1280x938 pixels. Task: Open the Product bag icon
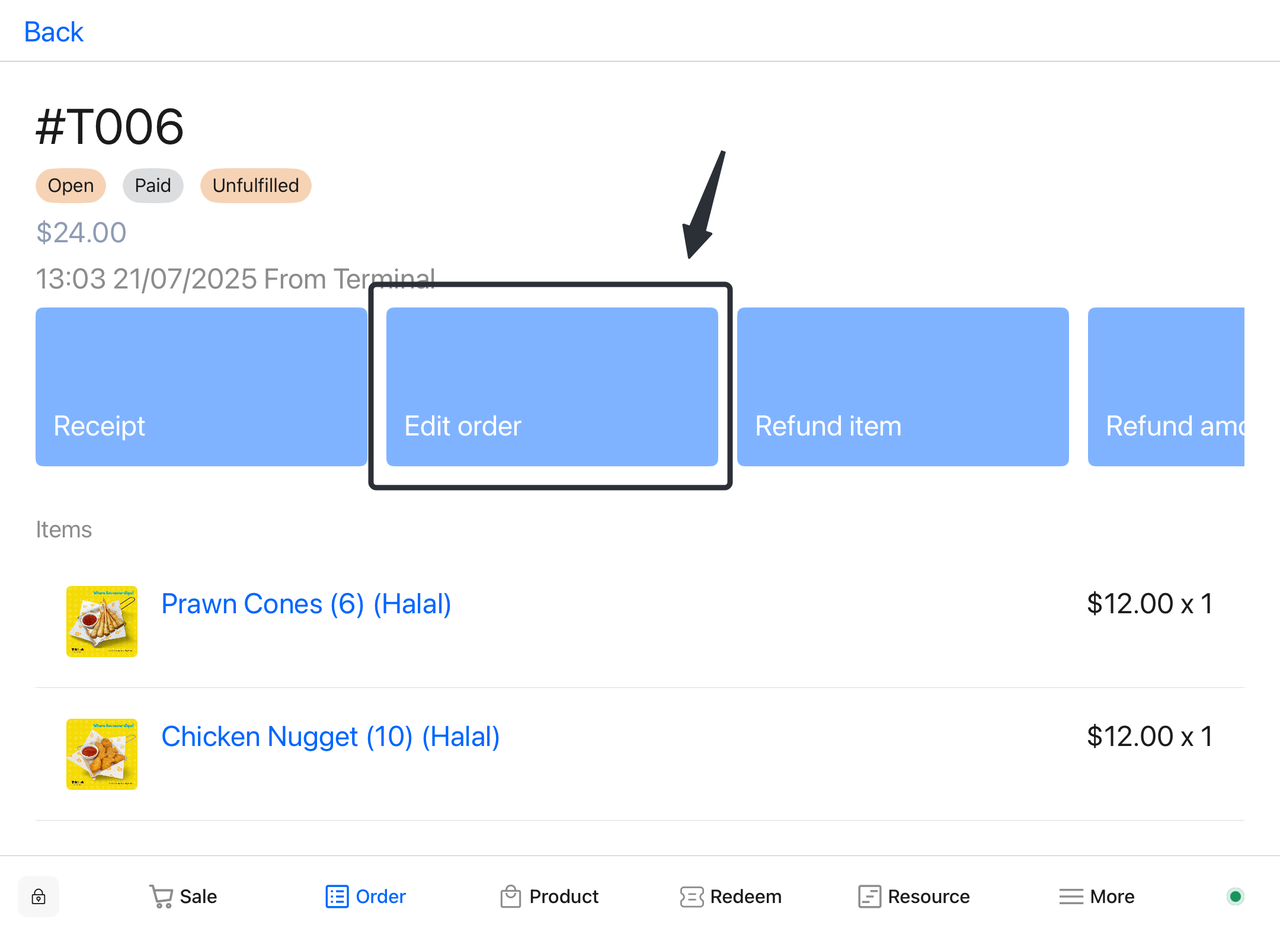point(511,896)
